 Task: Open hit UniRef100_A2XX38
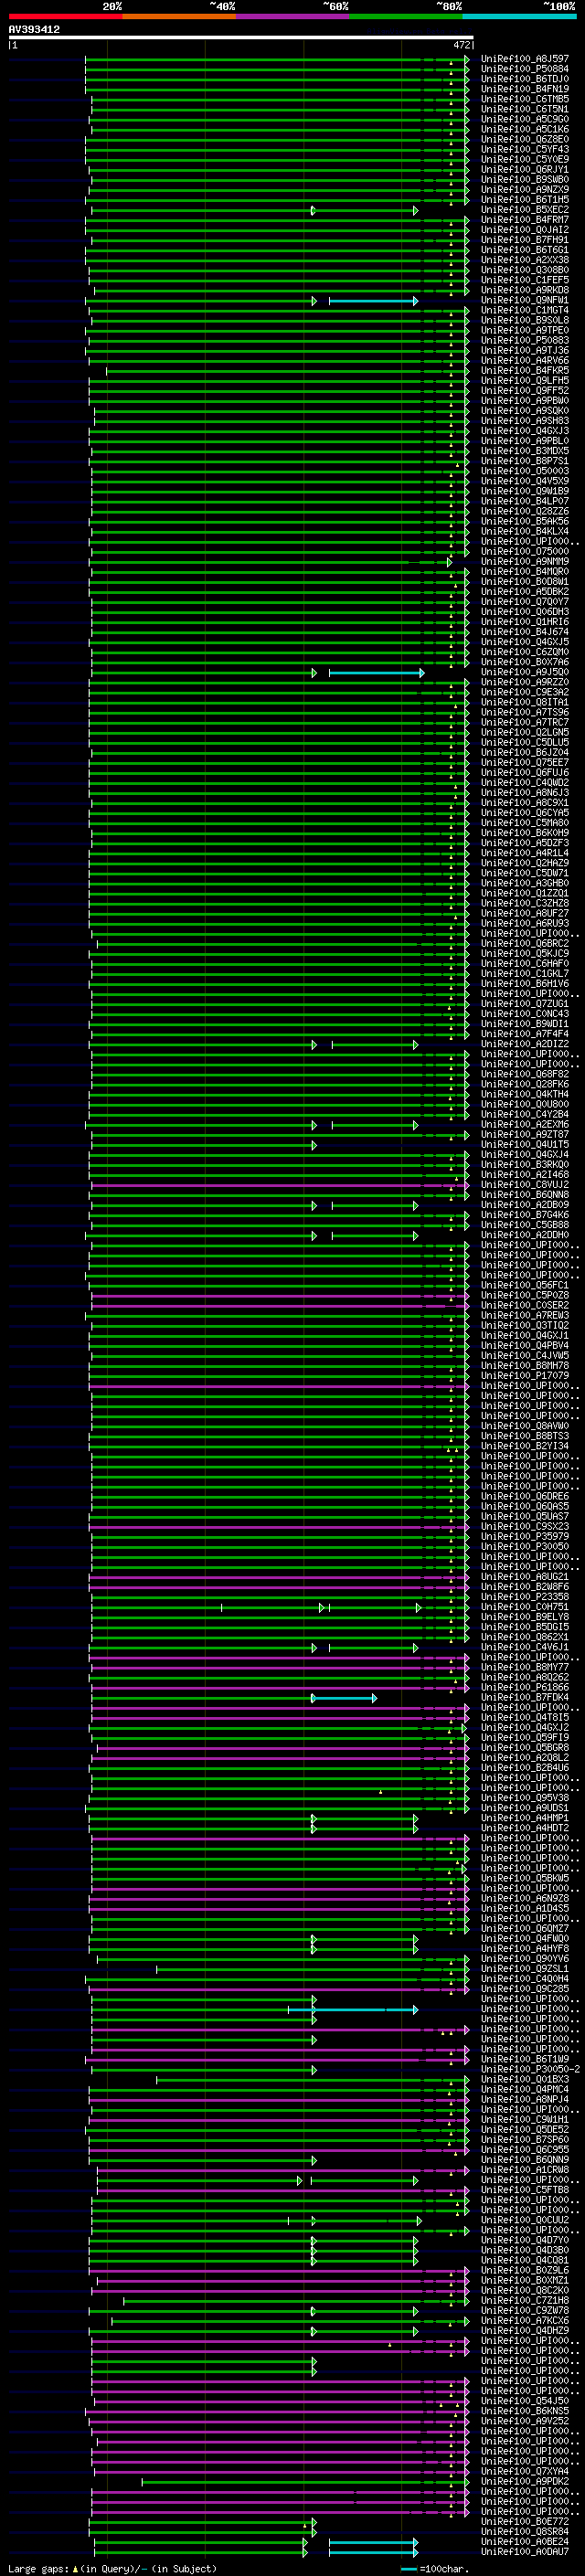pos(524,260)
